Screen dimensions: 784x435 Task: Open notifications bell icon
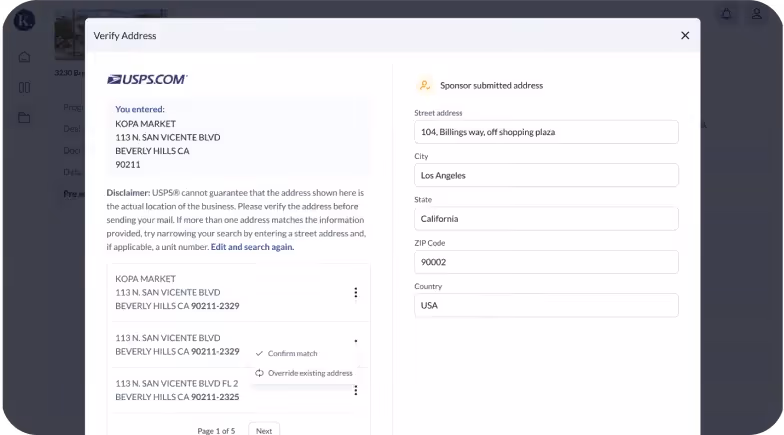tap(726, 14)
